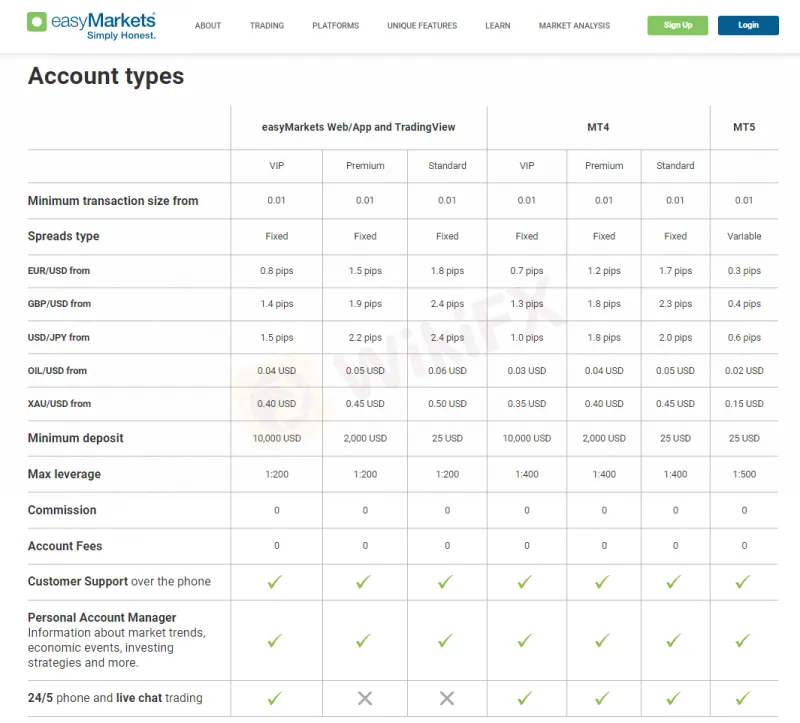Click Personal Account Manager checkmark for MT4 Premium

[602, 640]
